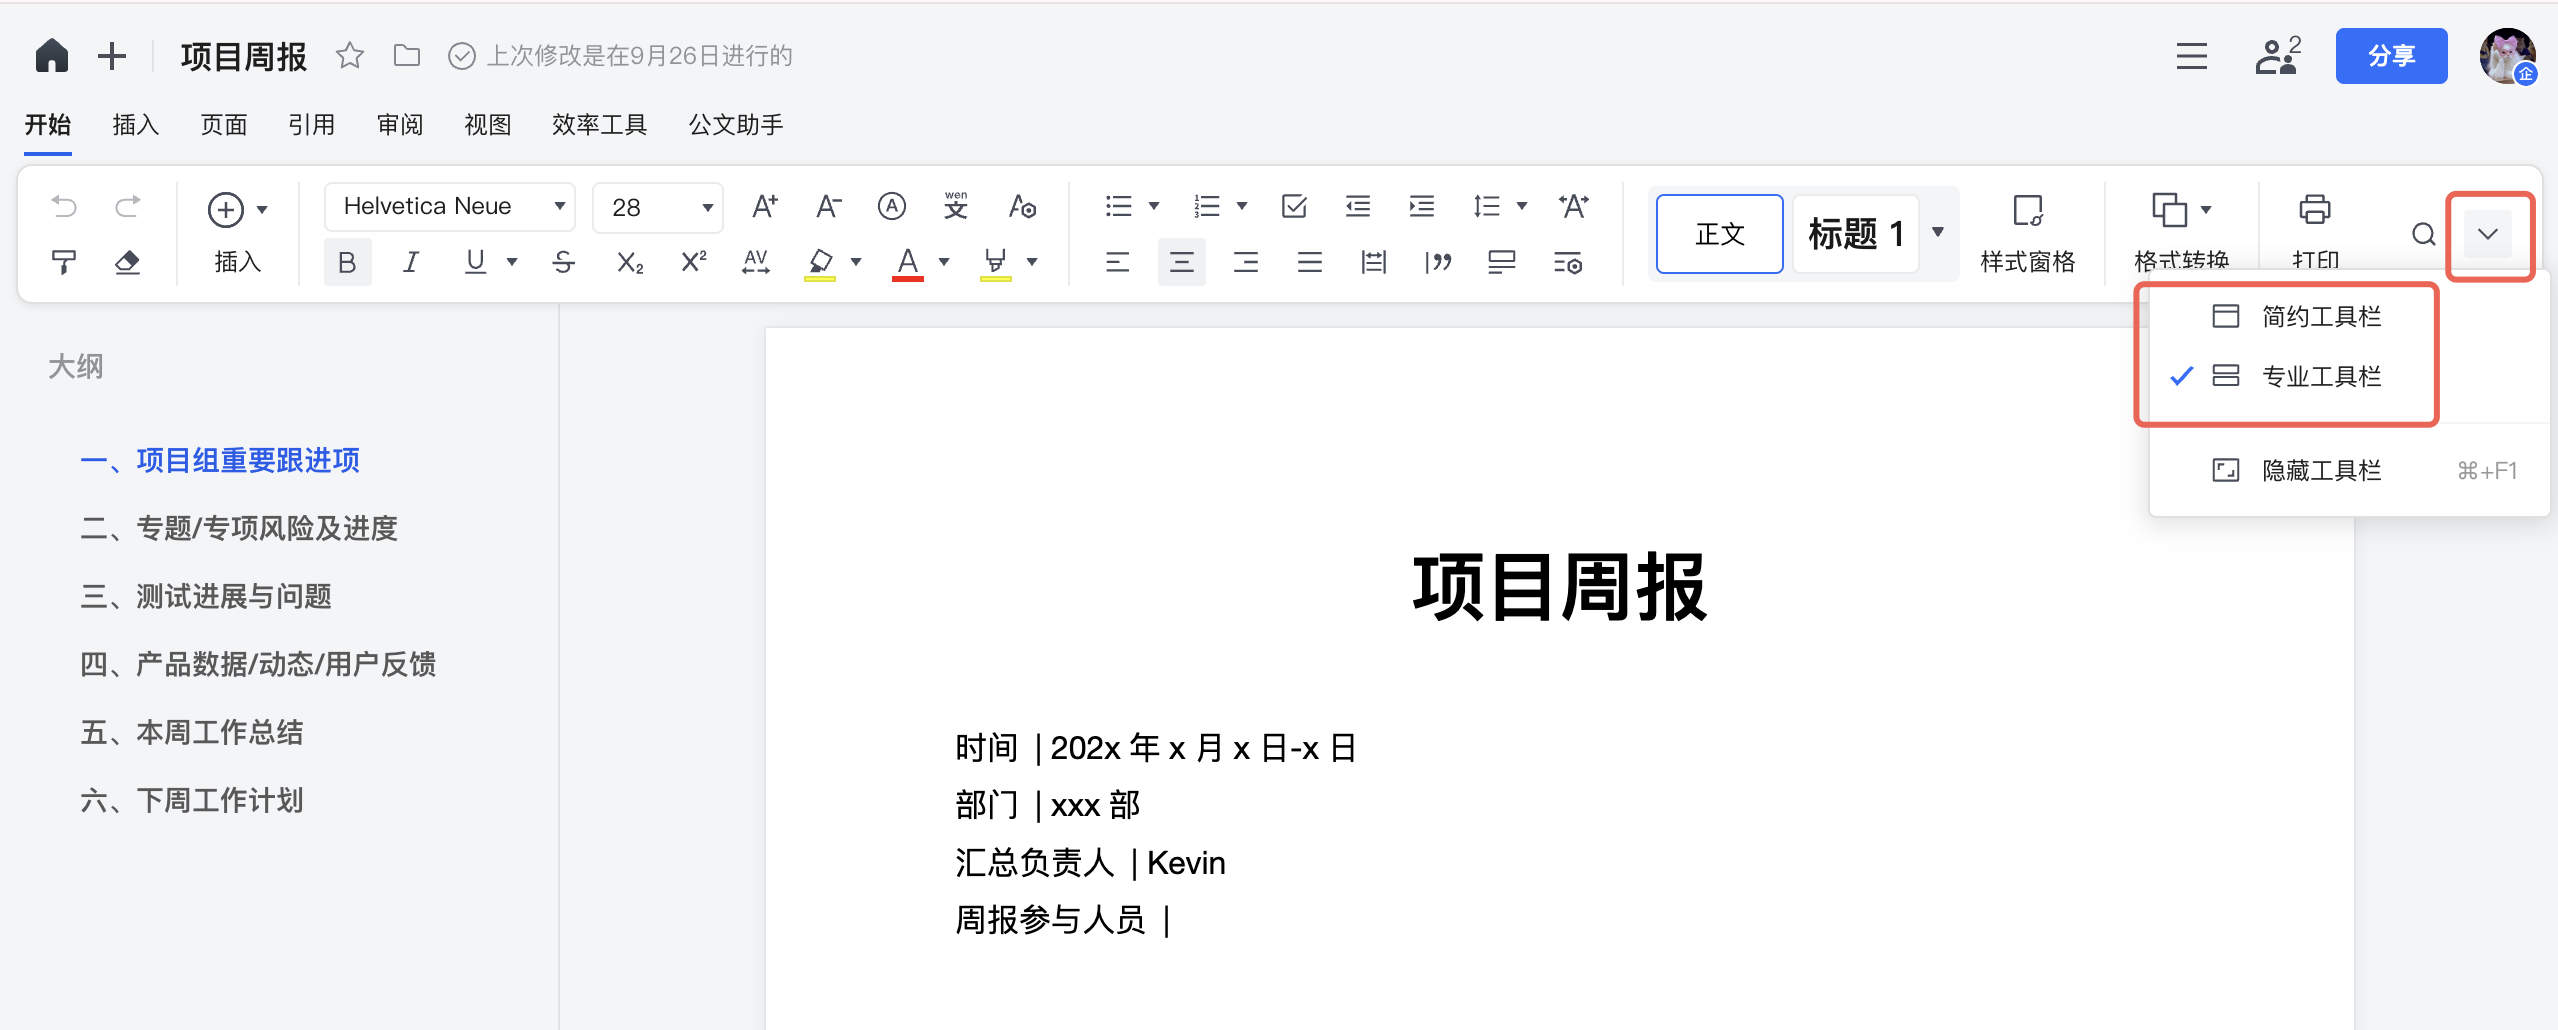The width and height of the screenshot is (2558, 1030).
Task: Go to the home icon
Action: pos(52,56)
